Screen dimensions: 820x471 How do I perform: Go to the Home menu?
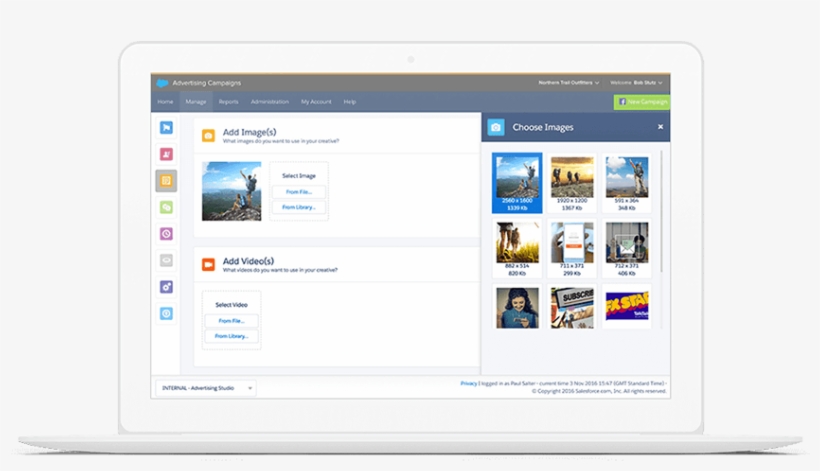click(x=165, y=102)
